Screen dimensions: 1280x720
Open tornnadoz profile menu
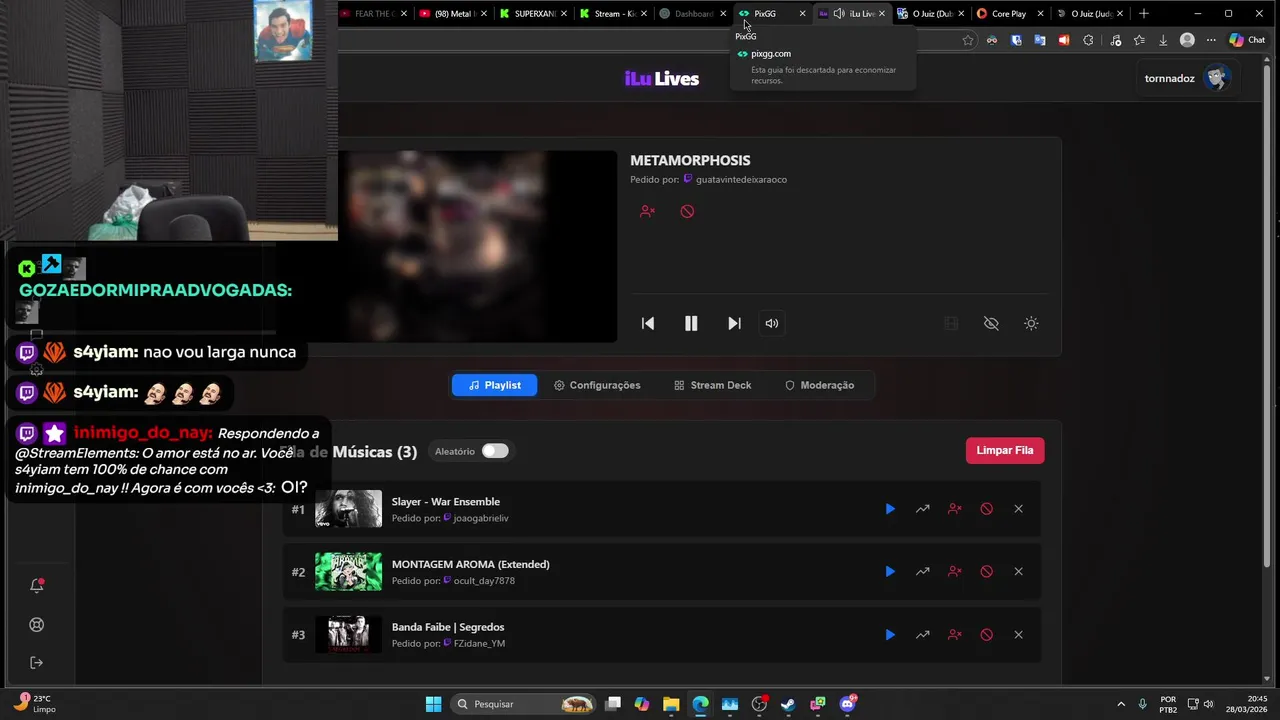tap(1186, 78)
